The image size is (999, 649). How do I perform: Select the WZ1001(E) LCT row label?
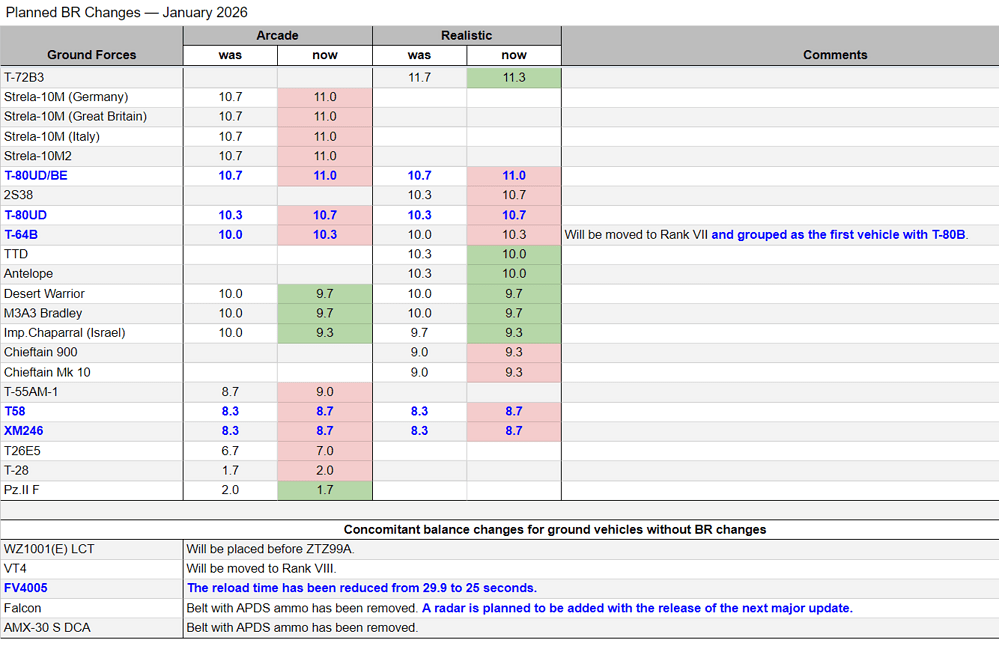tap(49, 549)
